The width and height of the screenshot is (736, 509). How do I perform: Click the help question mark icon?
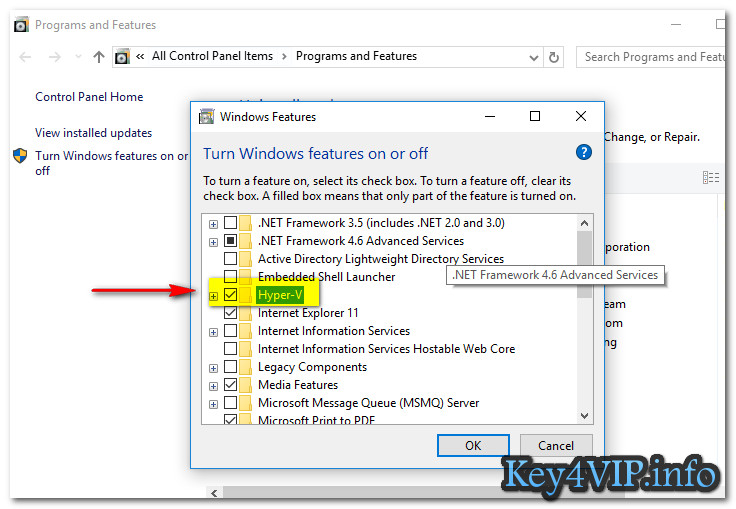click(583, 152)
